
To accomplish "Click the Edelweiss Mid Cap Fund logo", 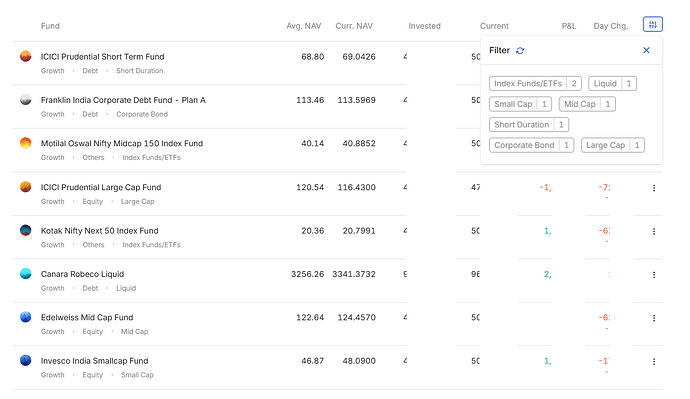I will point(26,317).
